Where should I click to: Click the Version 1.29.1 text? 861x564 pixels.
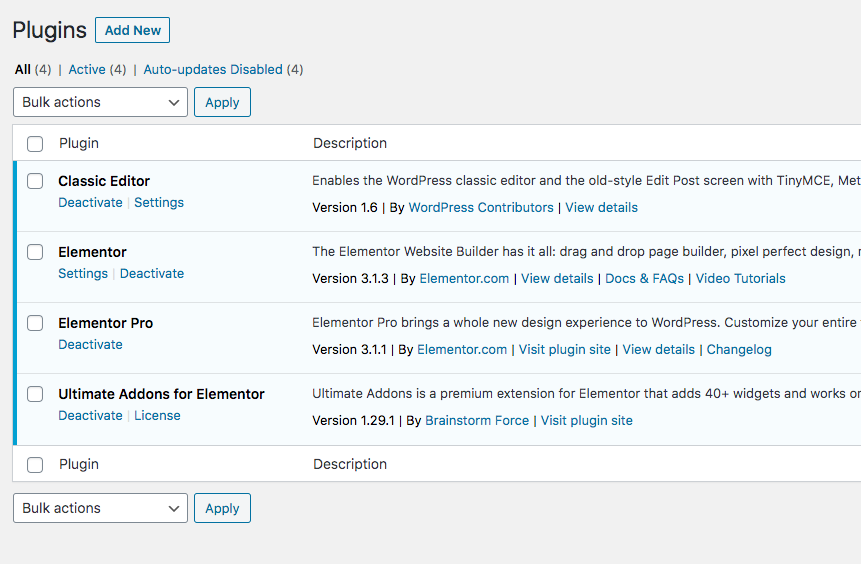pos(353,421)
